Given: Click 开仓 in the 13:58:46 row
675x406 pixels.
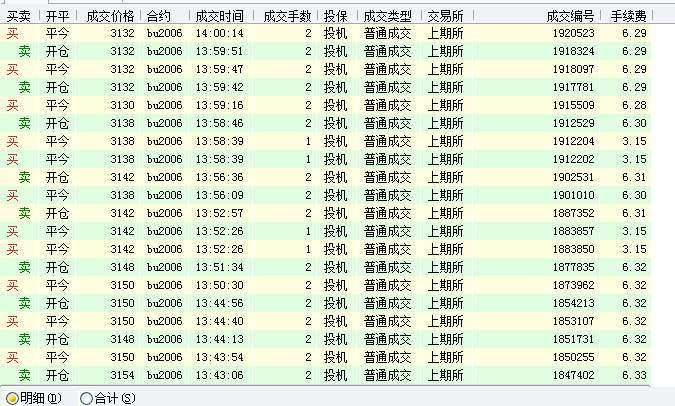Looking at the screenshot, I should click(x=57, y=123).
